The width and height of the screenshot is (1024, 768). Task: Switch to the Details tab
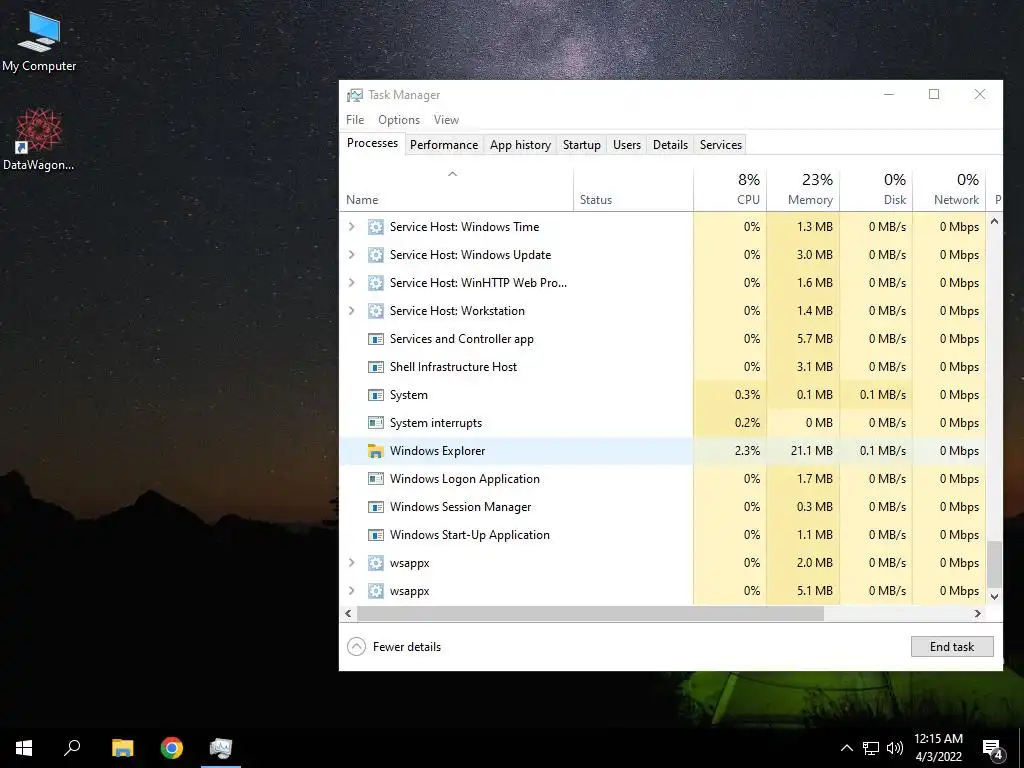click(x=670, y=145)
